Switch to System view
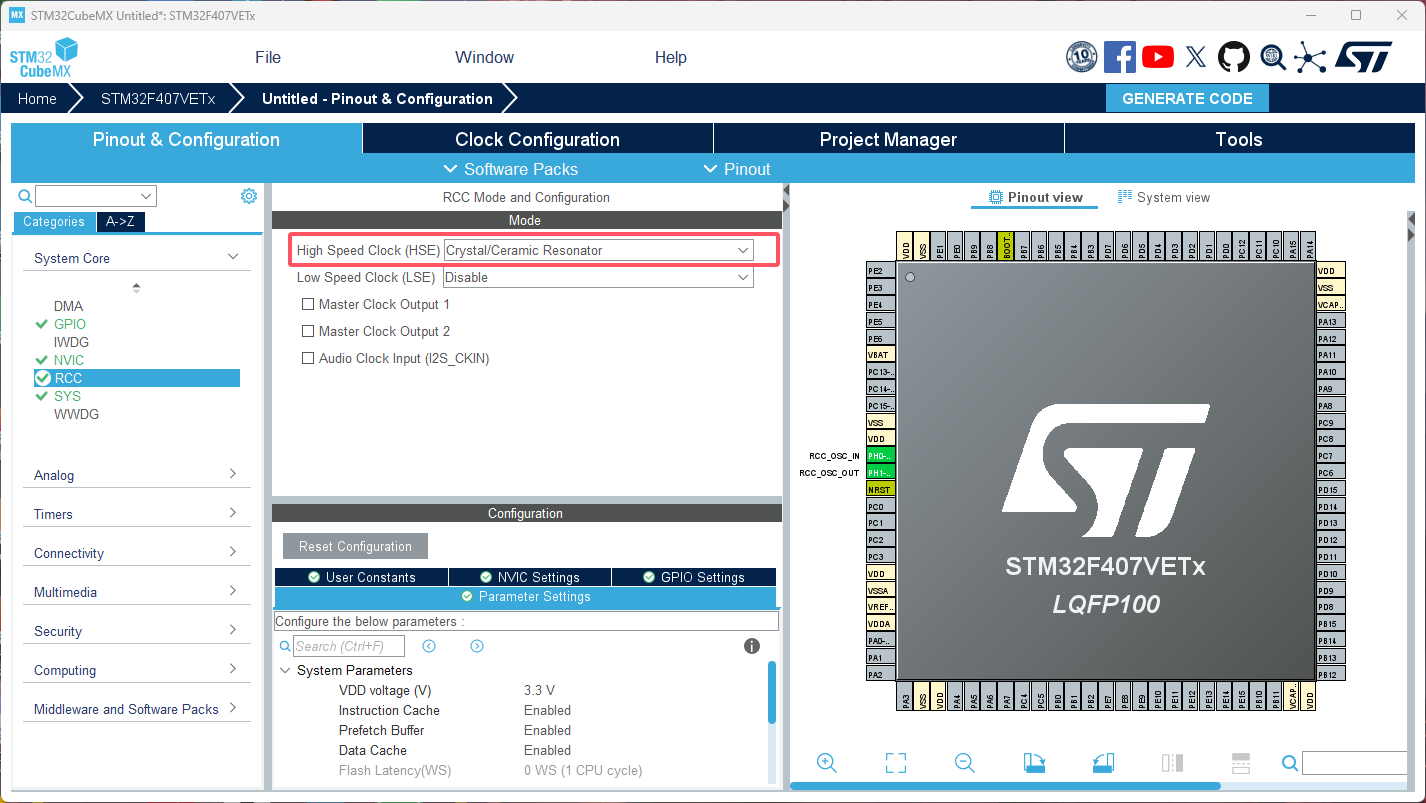 (1164, 197)
